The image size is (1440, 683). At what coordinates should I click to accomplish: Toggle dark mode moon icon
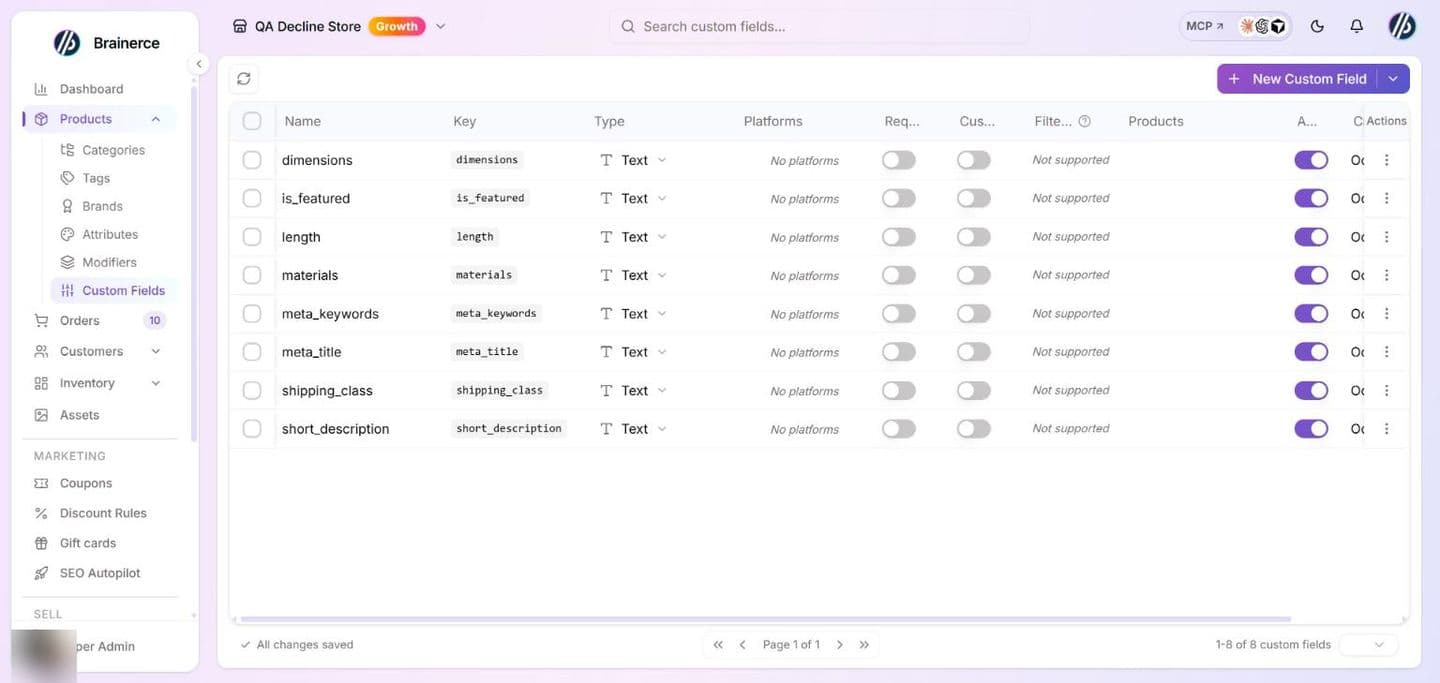pyautogui.click(x=1317, y=27)
